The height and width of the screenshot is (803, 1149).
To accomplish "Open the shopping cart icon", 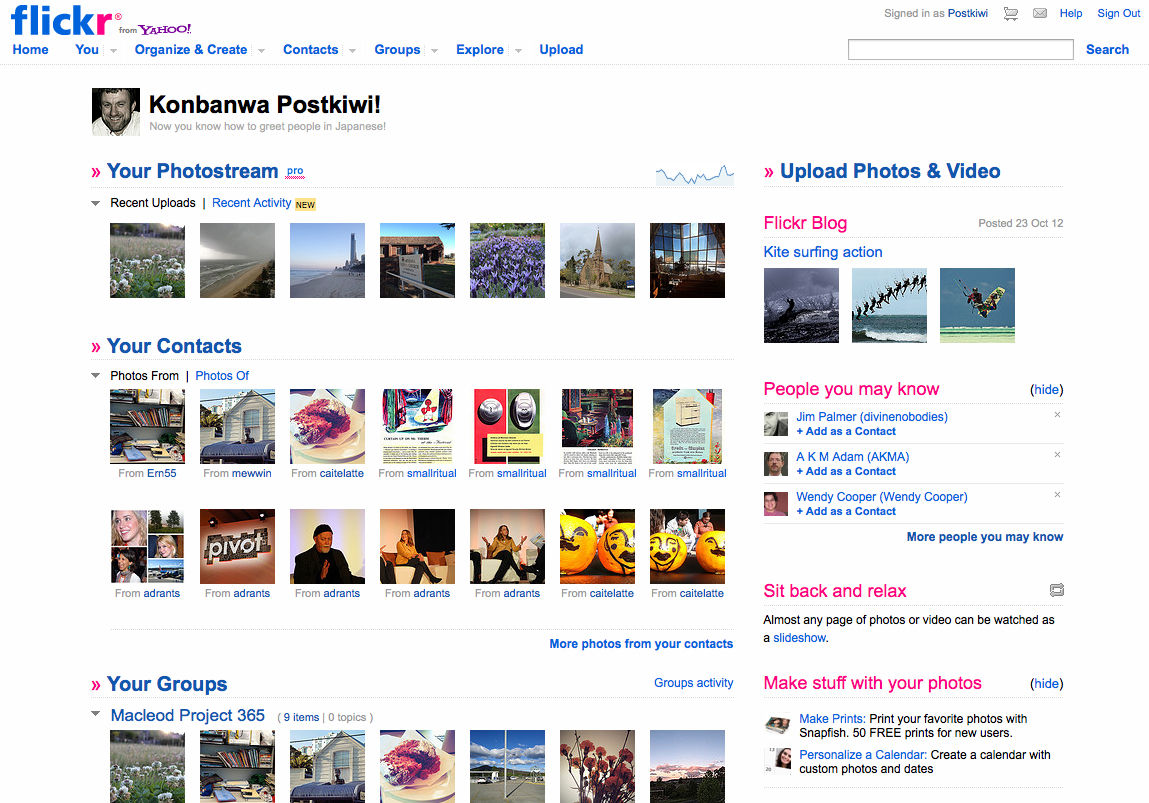I will click(1011, 13).
